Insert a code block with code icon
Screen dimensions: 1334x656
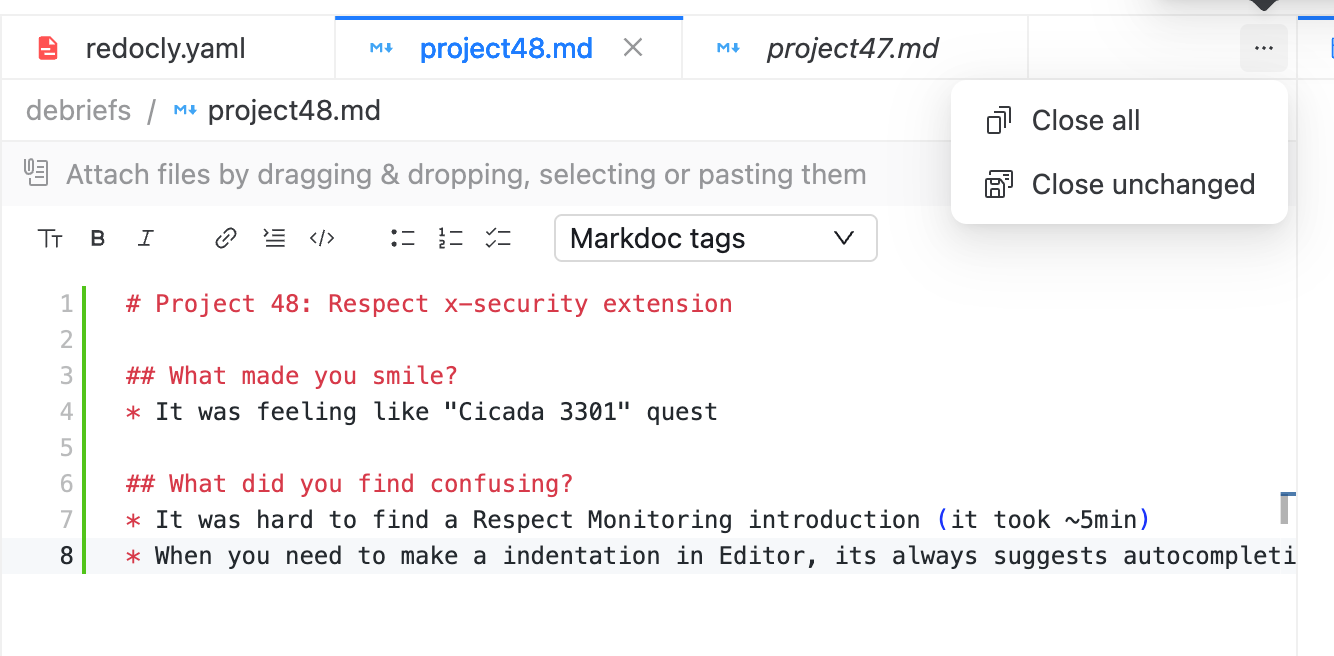[322, 238]
